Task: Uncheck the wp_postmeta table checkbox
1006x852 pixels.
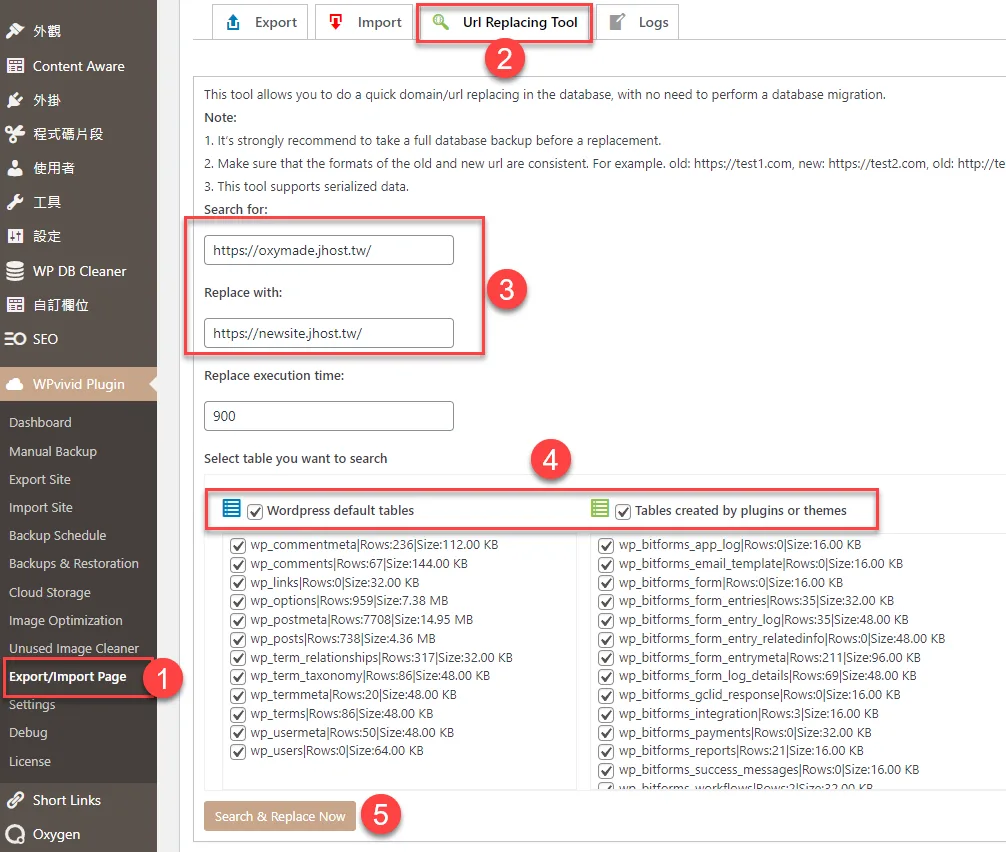Action: 238,620
